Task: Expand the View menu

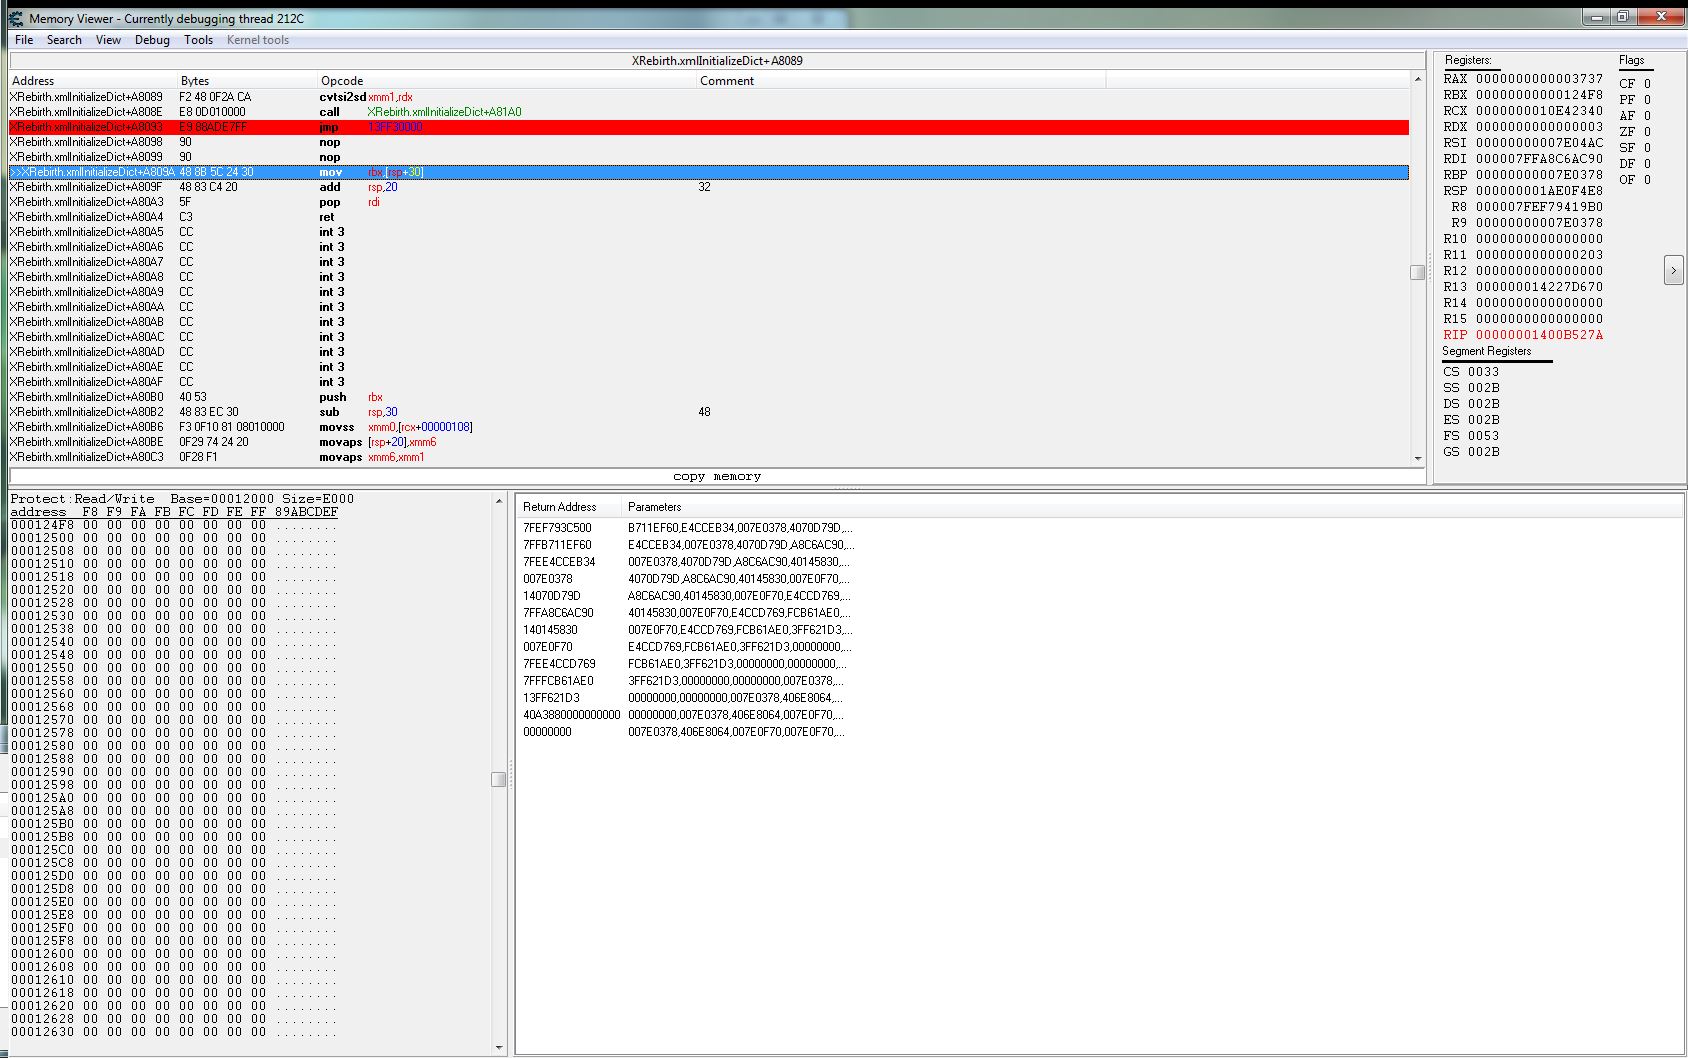Action: (x=108, y=40)
